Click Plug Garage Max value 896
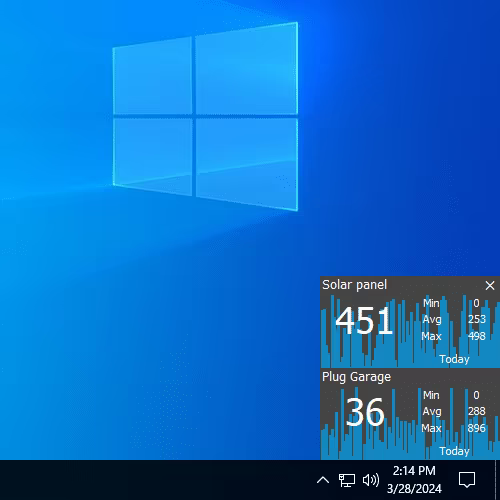The width and height of the screenshot is (500, 500). click(x=476, y=428)
